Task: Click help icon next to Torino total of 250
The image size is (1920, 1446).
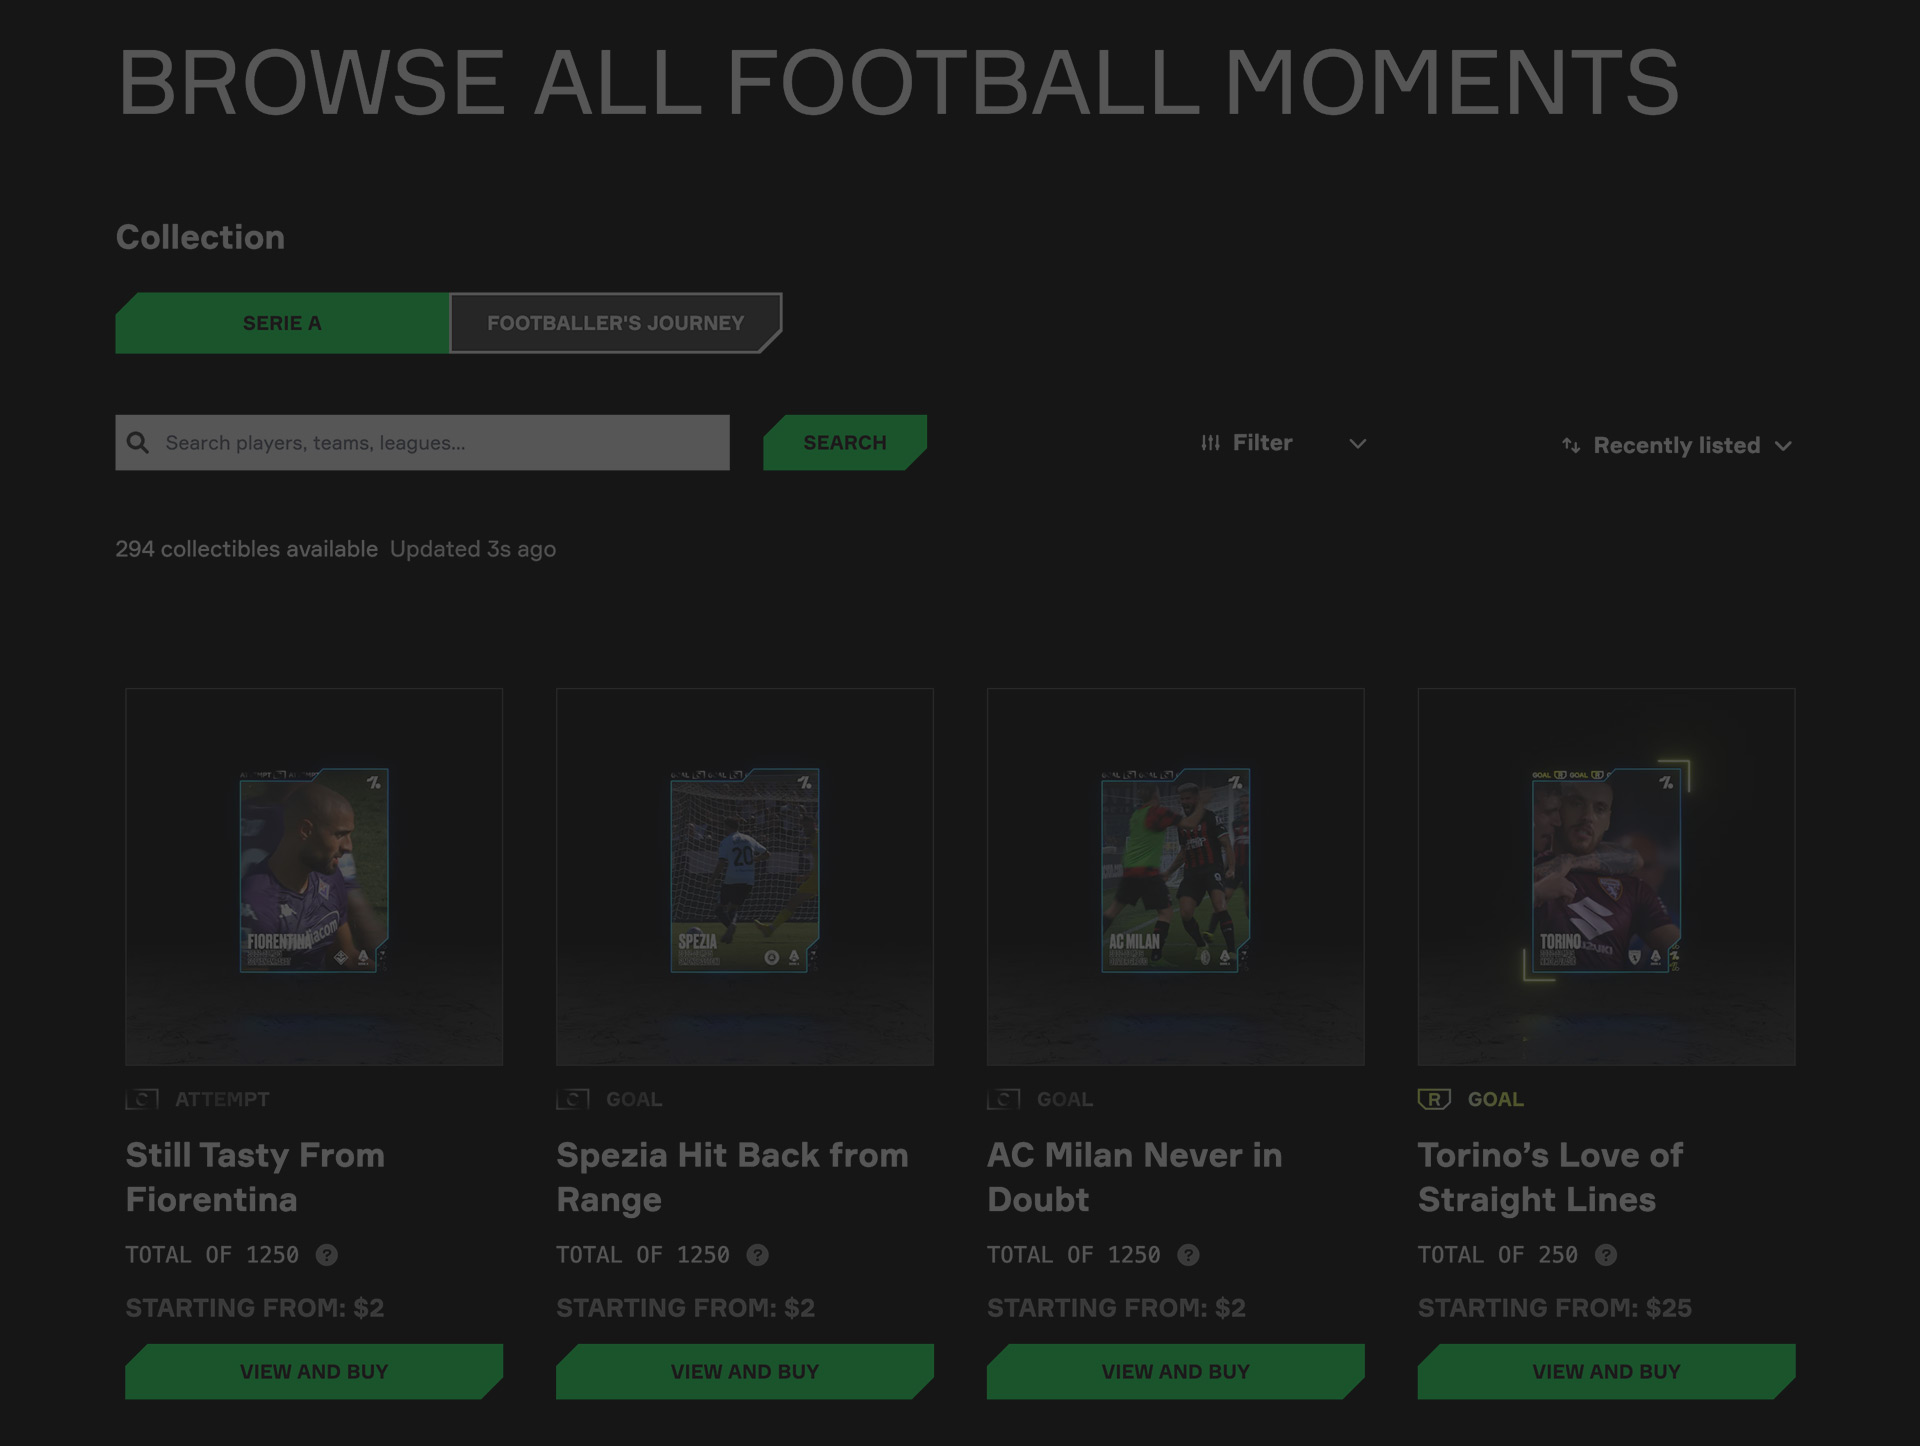Action: 1605,1255
